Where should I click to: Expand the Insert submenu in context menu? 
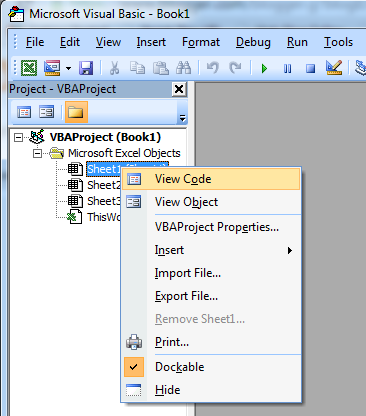(211, 250)
